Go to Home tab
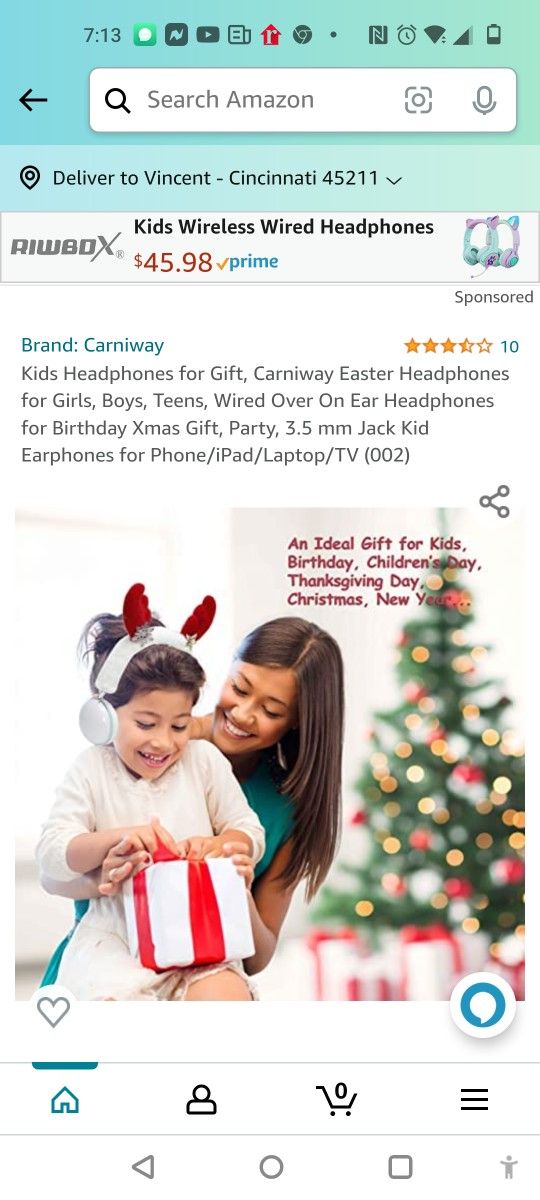540x1200 pixels. 65,1100
